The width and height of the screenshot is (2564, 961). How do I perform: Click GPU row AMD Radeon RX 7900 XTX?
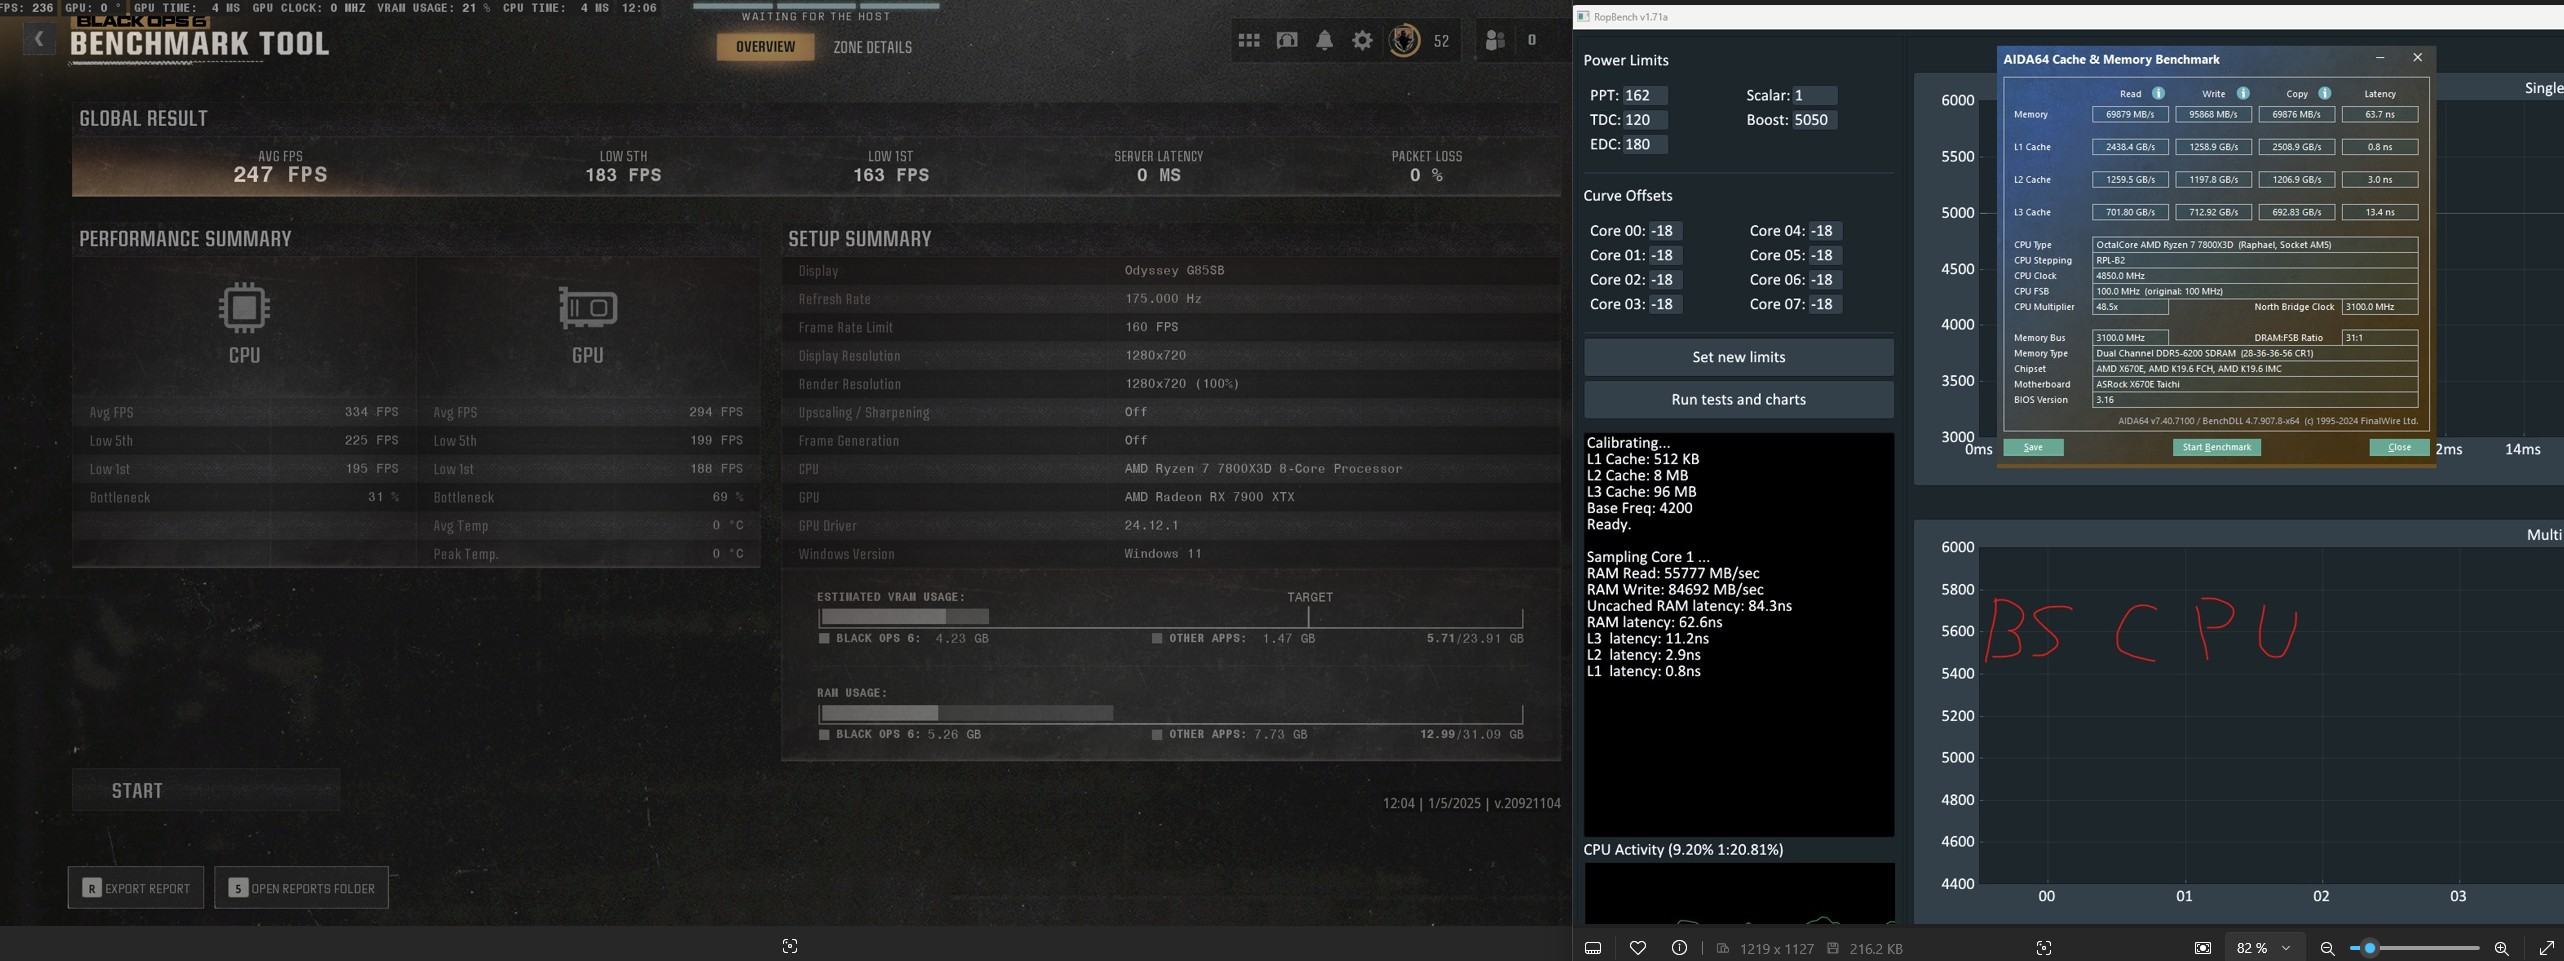(1170, 497)
